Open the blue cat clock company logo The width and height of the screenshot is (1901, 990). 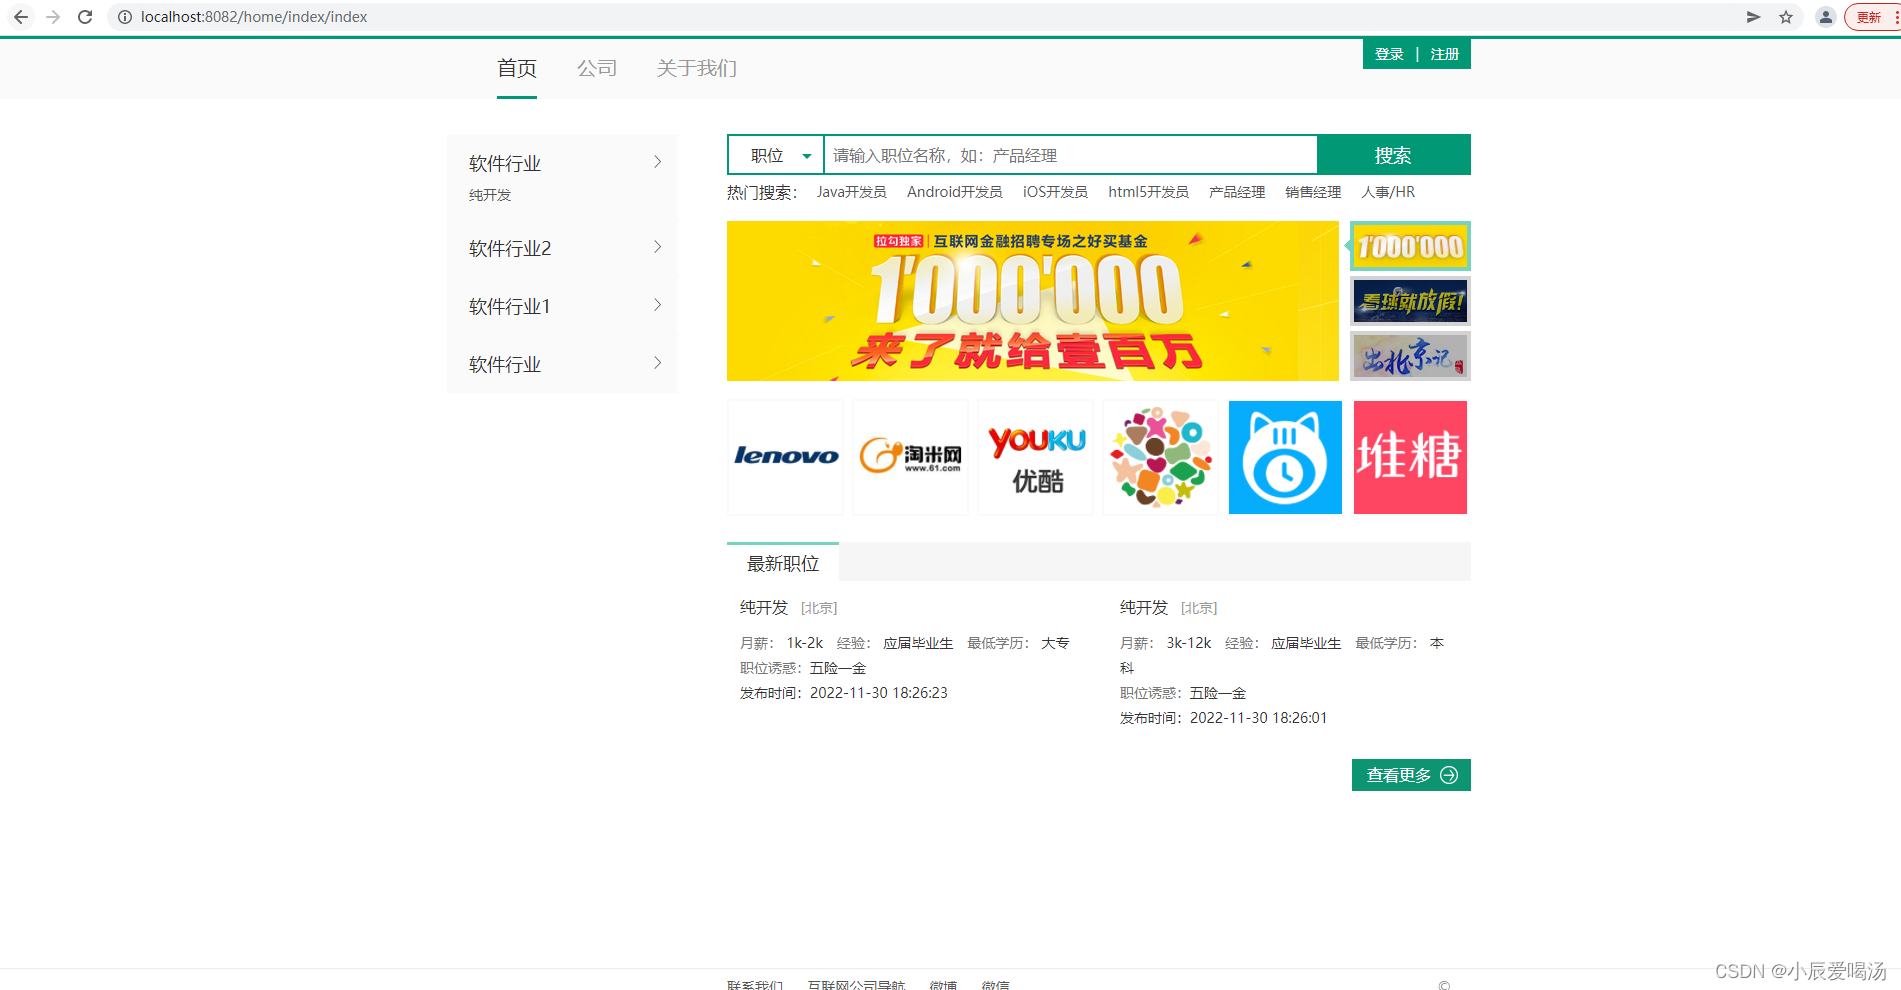[x=1285, y=457]
